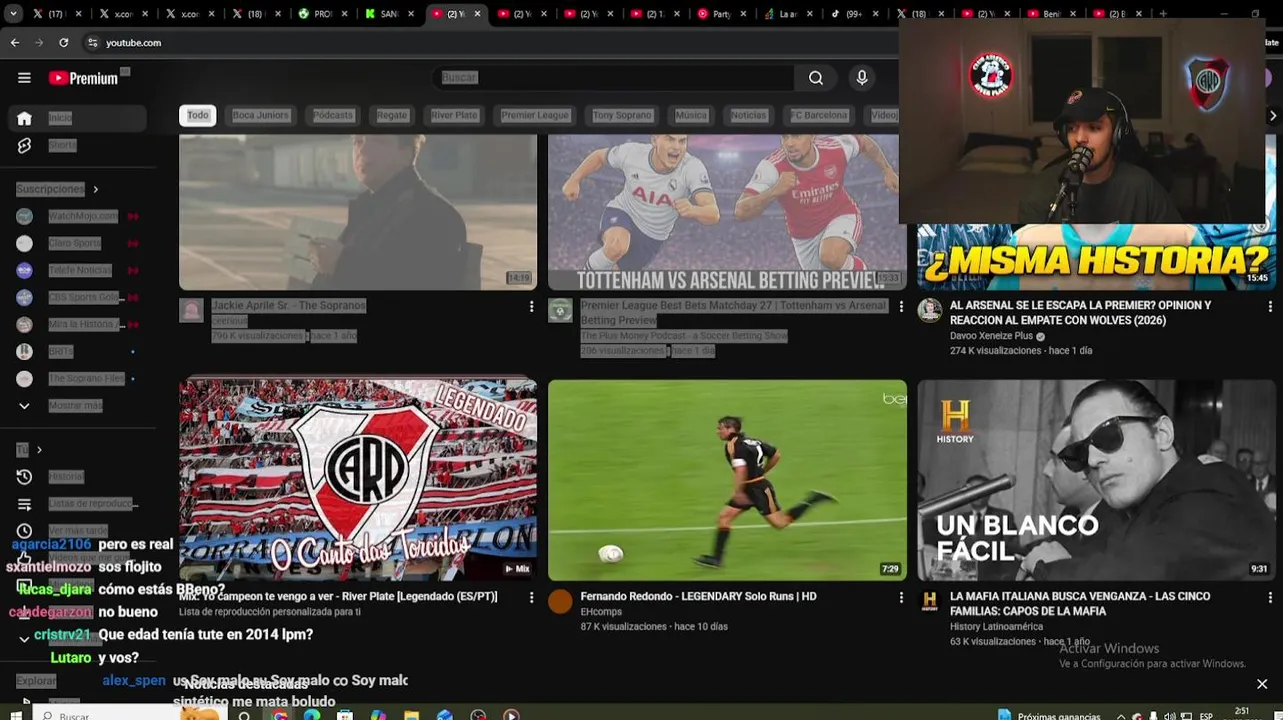Select the Regate filter chip
1283x720 pixels.
pos(392,115)
